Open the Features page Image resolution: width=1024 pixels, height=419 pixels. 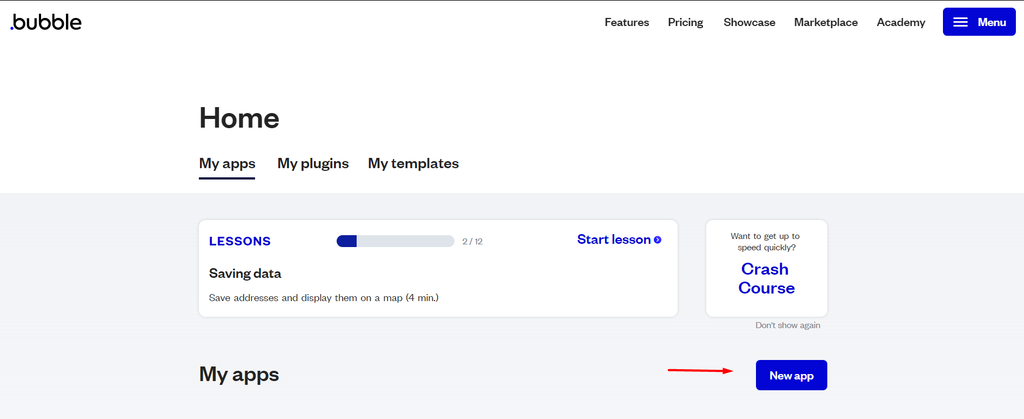point(626,22)
